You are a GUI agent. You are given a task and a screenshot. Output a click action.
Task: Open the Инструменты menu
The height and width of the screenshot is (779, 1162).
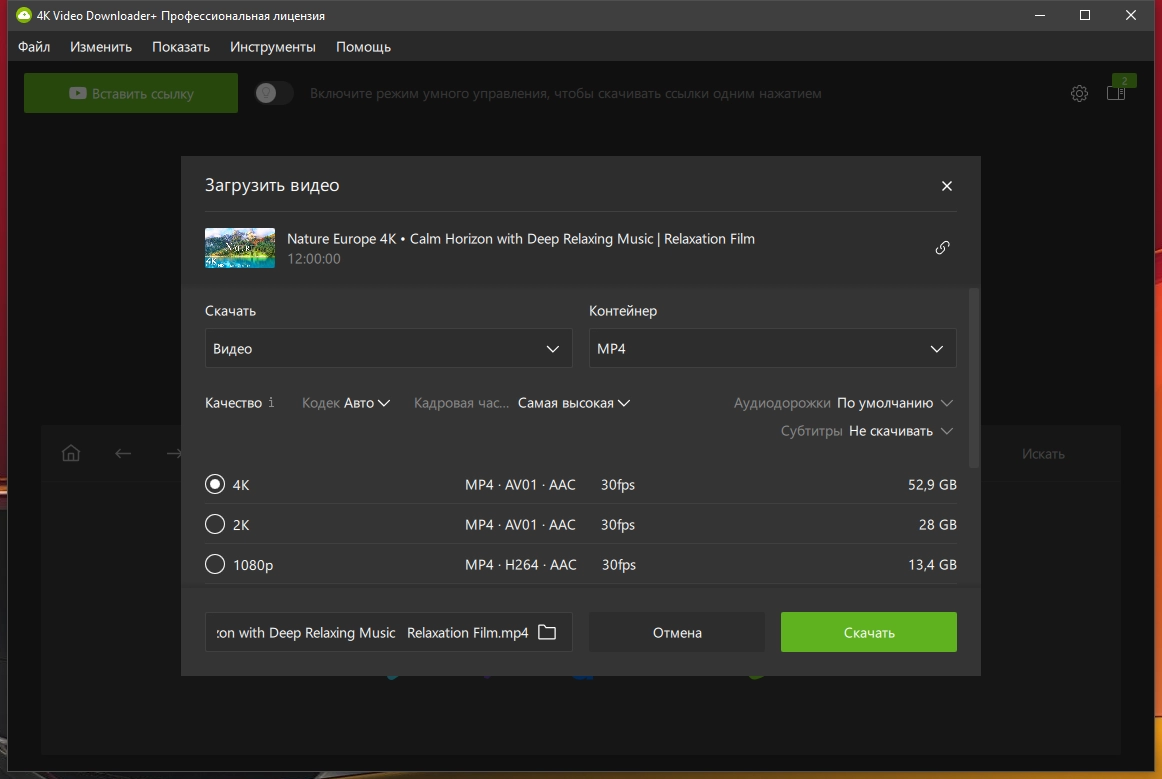click(273, 47)
